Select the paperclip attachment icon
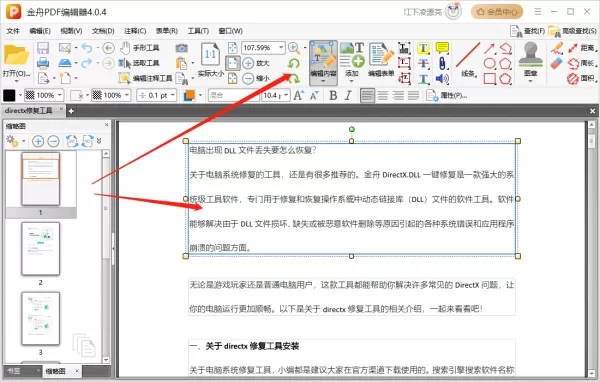The image size is (600, 382). (x=442, y=63)
